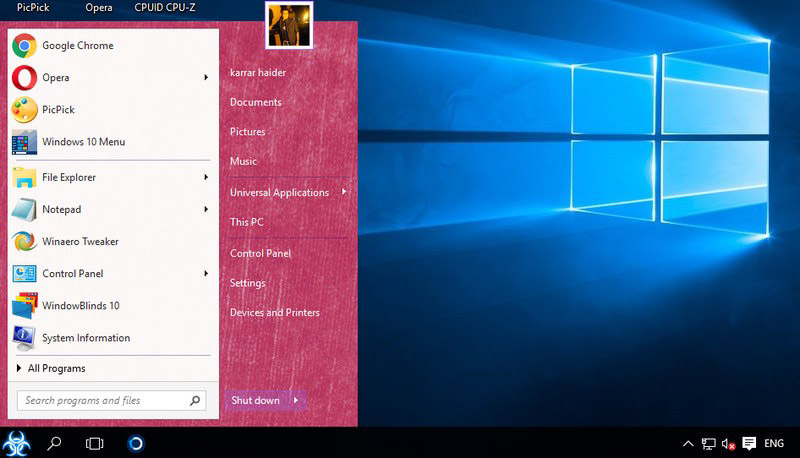The height and width of the screenshot is (458, 800).
Task: Open Task View on taskbar
Action: tap(94, 444)
